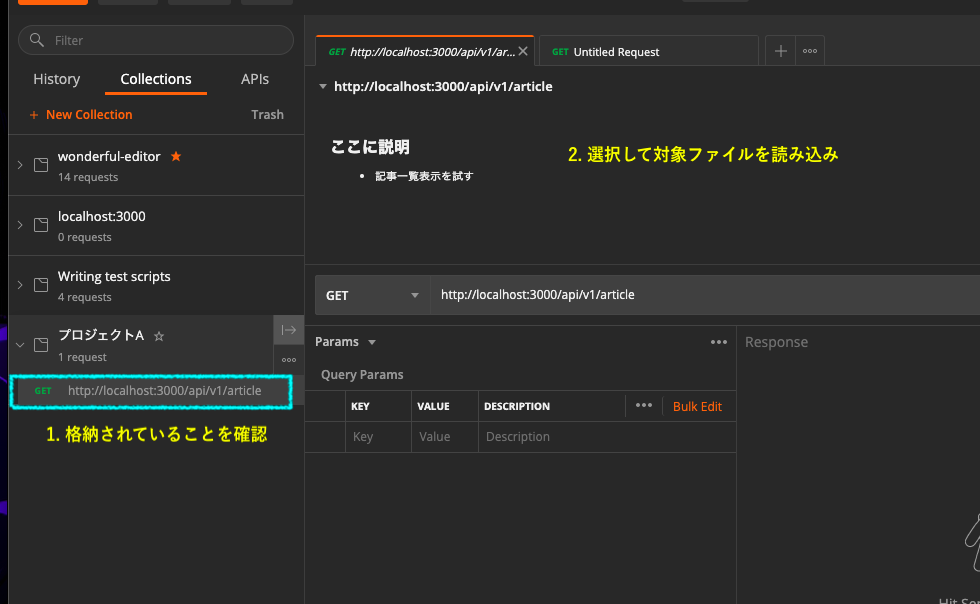
Task: Click the Value input cell
Action: [x=444, y=437]
